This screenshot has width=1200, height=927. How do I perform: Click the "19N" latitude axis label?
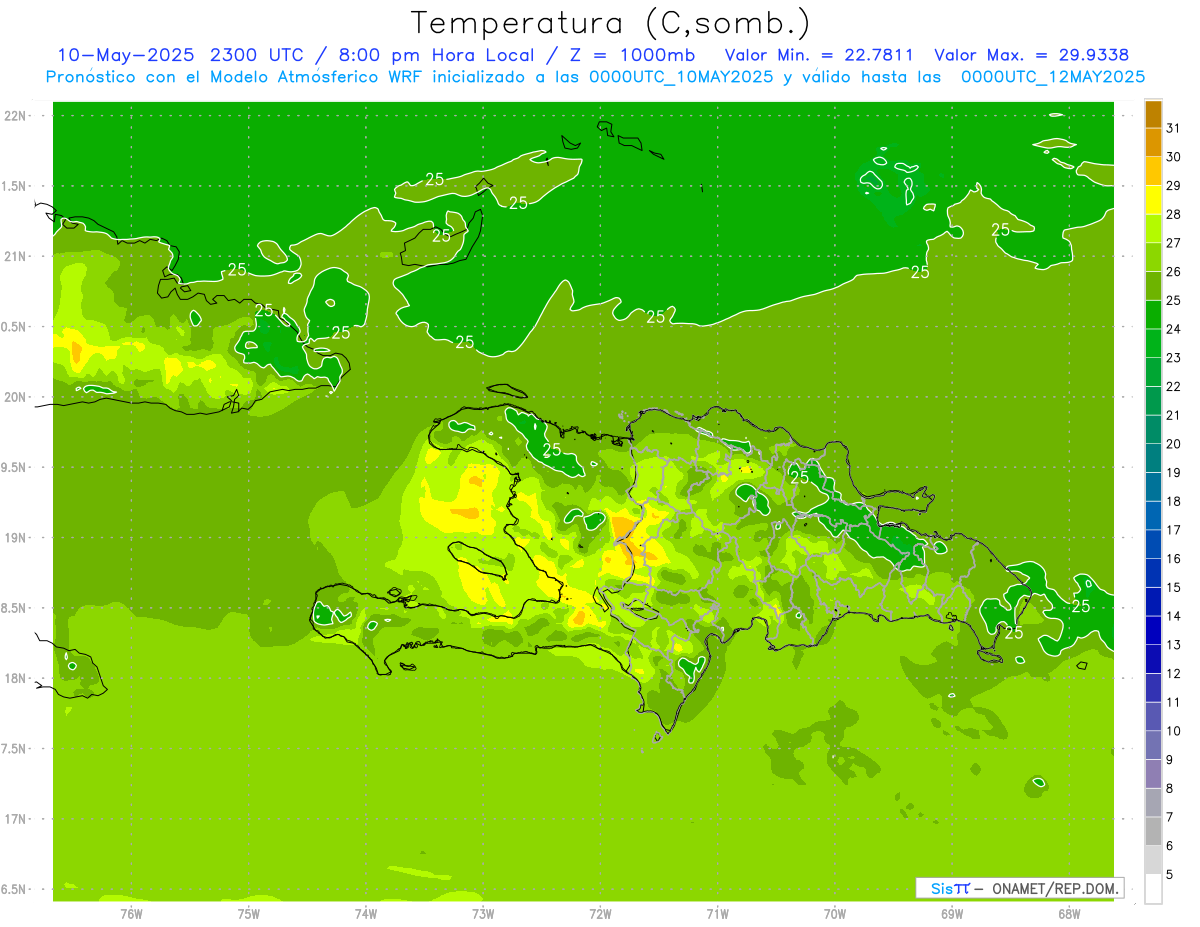15,538
